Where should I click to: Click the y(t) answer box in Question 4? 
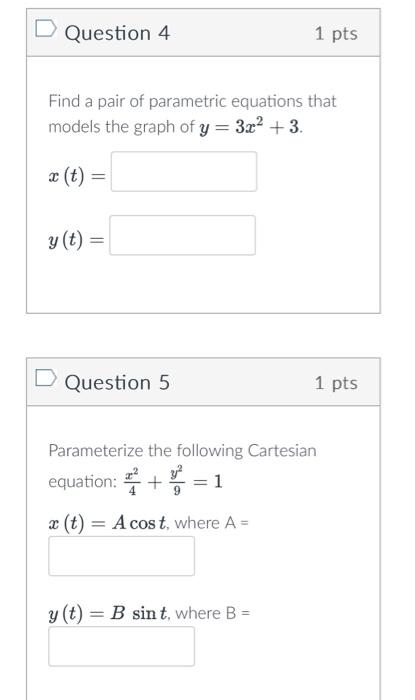pos(183,235)
